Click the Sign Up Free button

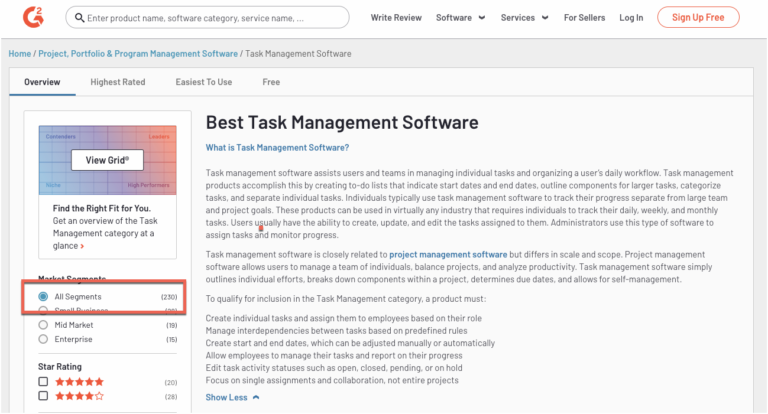[x=698, y=18]
